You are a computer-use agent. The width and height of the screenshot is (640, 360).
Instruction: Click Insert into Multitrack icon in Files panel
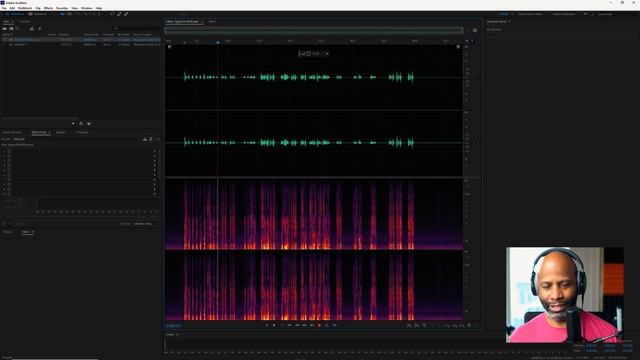pos(32,29)
